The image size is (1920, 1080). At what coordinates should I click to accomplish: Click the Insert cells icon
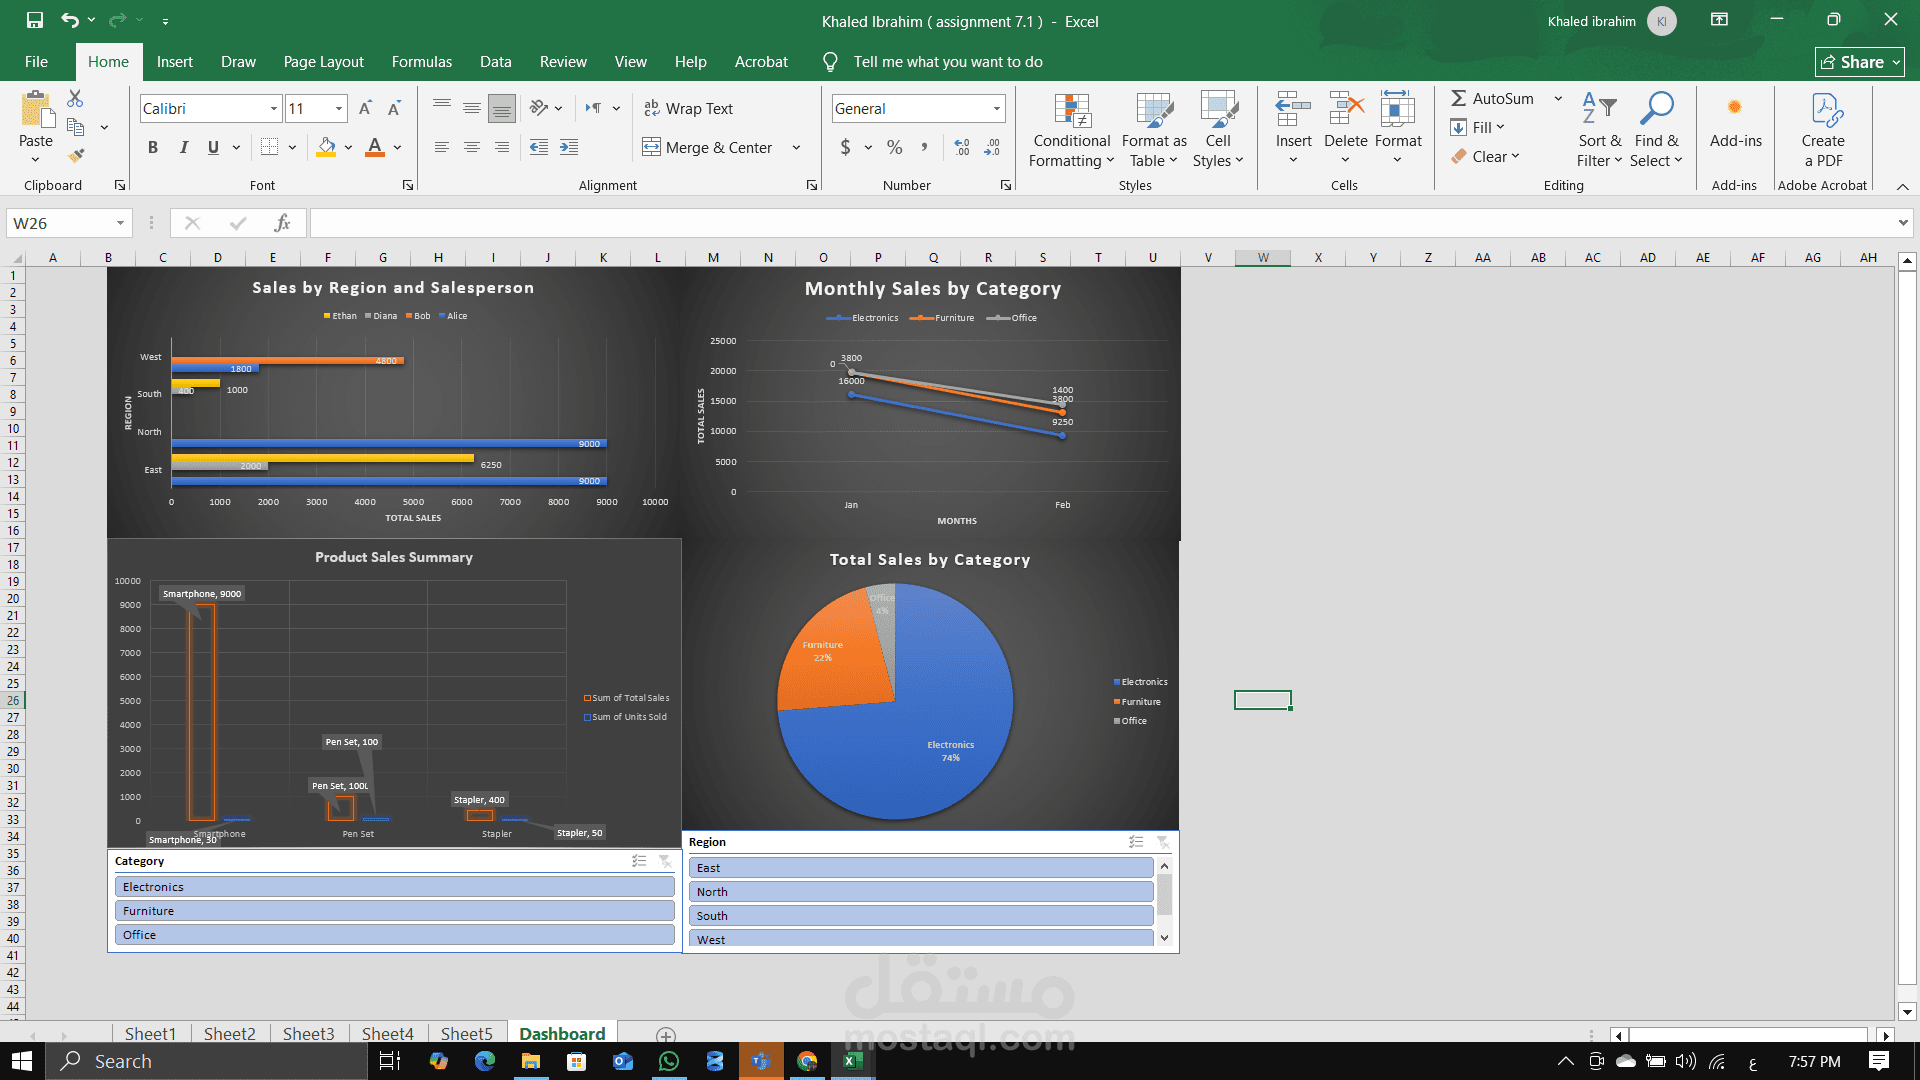coord(1293,108)
